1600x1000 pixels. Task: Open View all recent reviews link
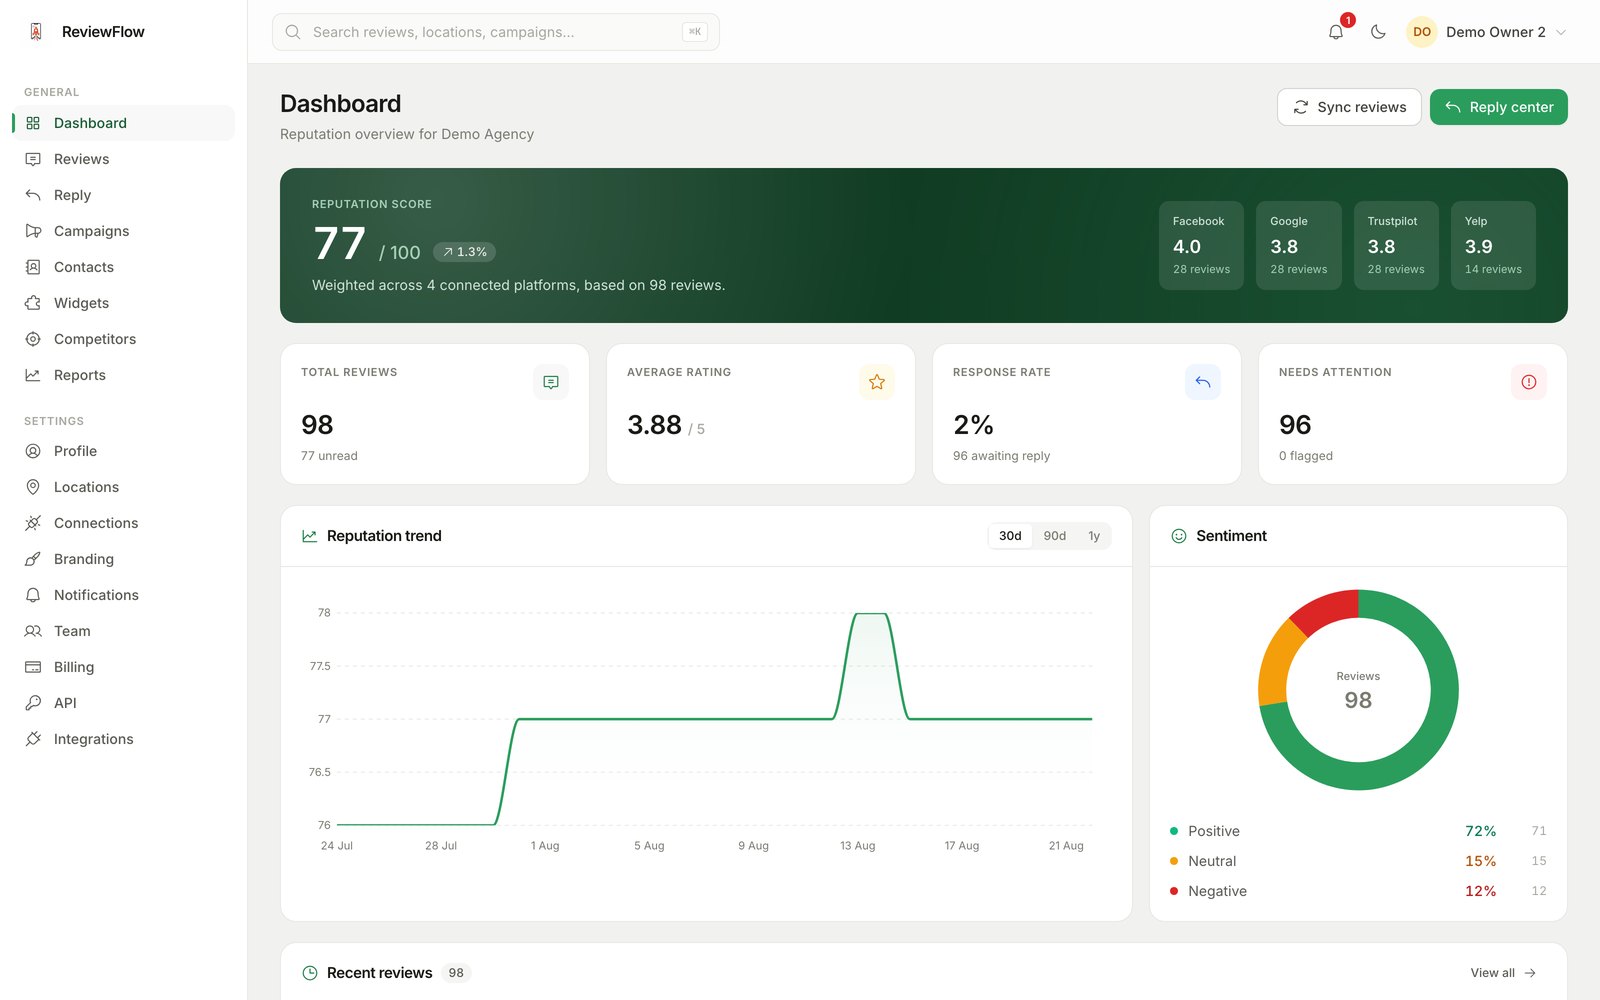(1503, 973)
